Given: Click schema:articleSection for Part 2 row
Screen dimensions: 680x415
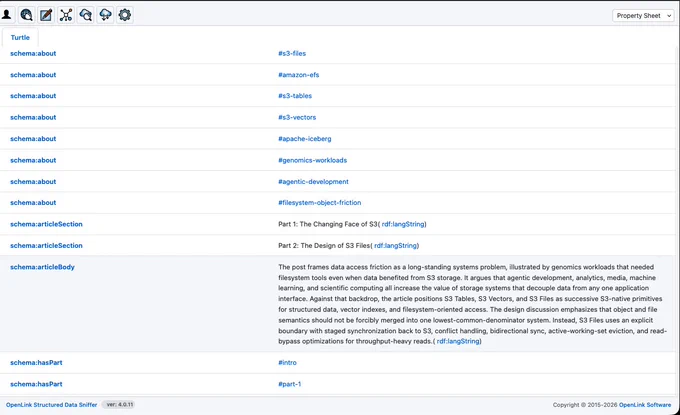Looking at the screenshot, I should [46, 245].
